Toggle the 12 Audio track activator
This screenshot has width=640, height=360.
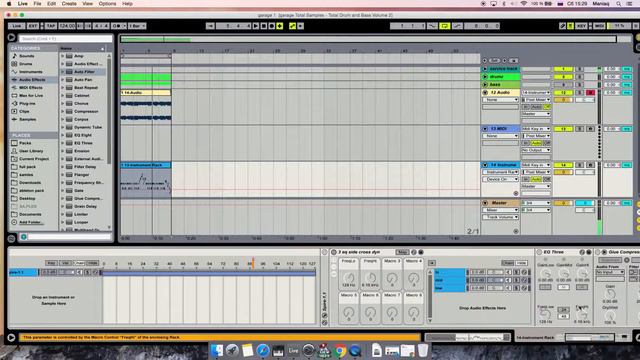pos(563,93)
